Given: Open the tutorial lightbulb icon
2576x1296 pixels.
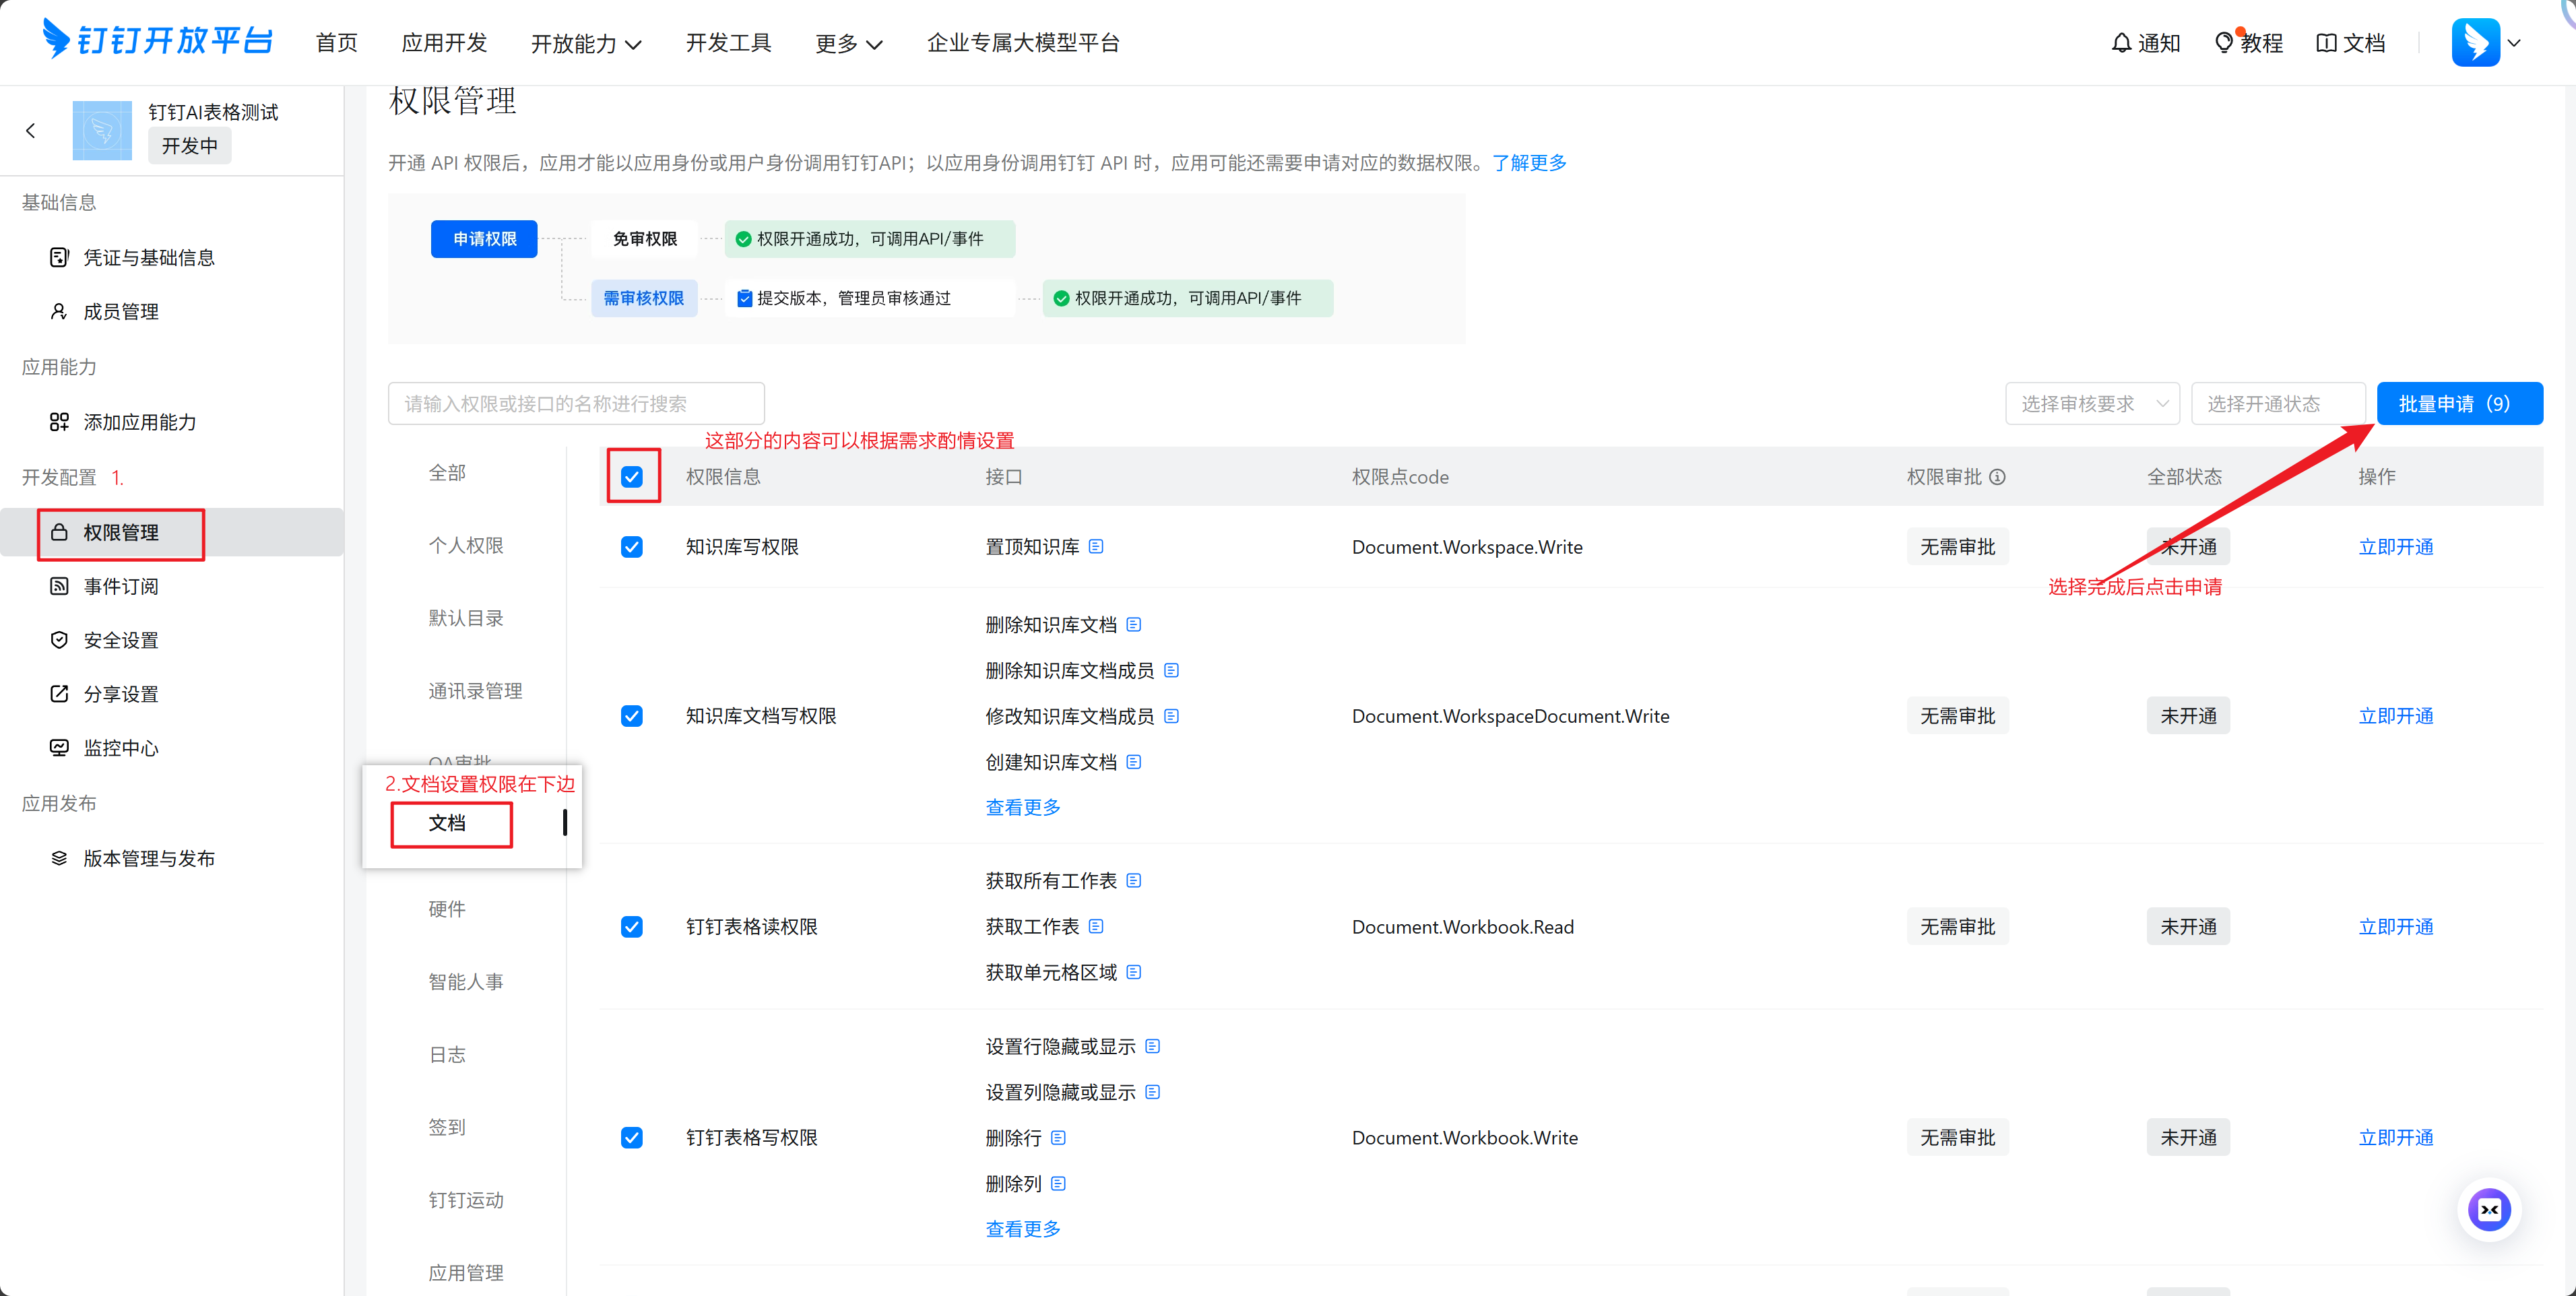Looking at the screenshot, I should click(x=2223, y=43).
